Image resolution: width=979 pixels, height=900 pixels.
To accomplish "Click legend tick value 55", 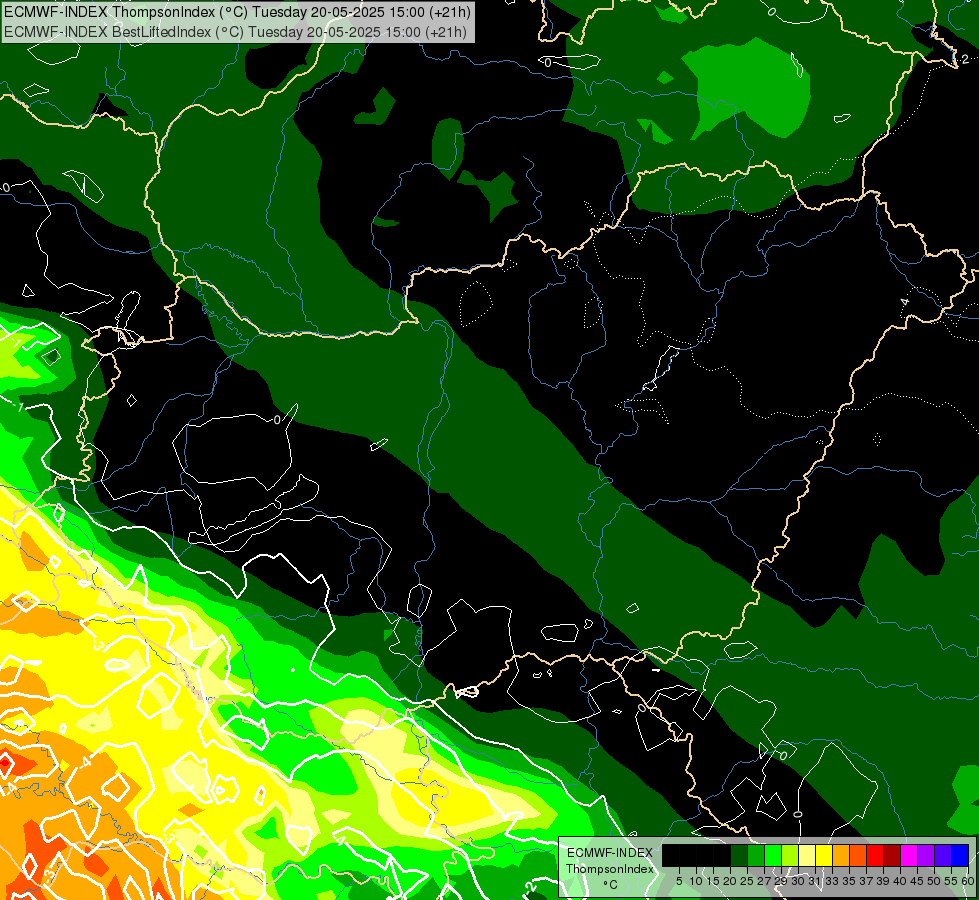I will (x=951, y=881).
